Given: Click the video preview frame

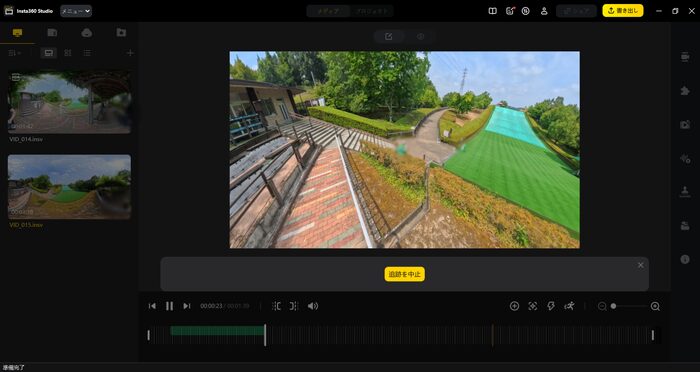Looking at the screenshot, I should 404,150.
